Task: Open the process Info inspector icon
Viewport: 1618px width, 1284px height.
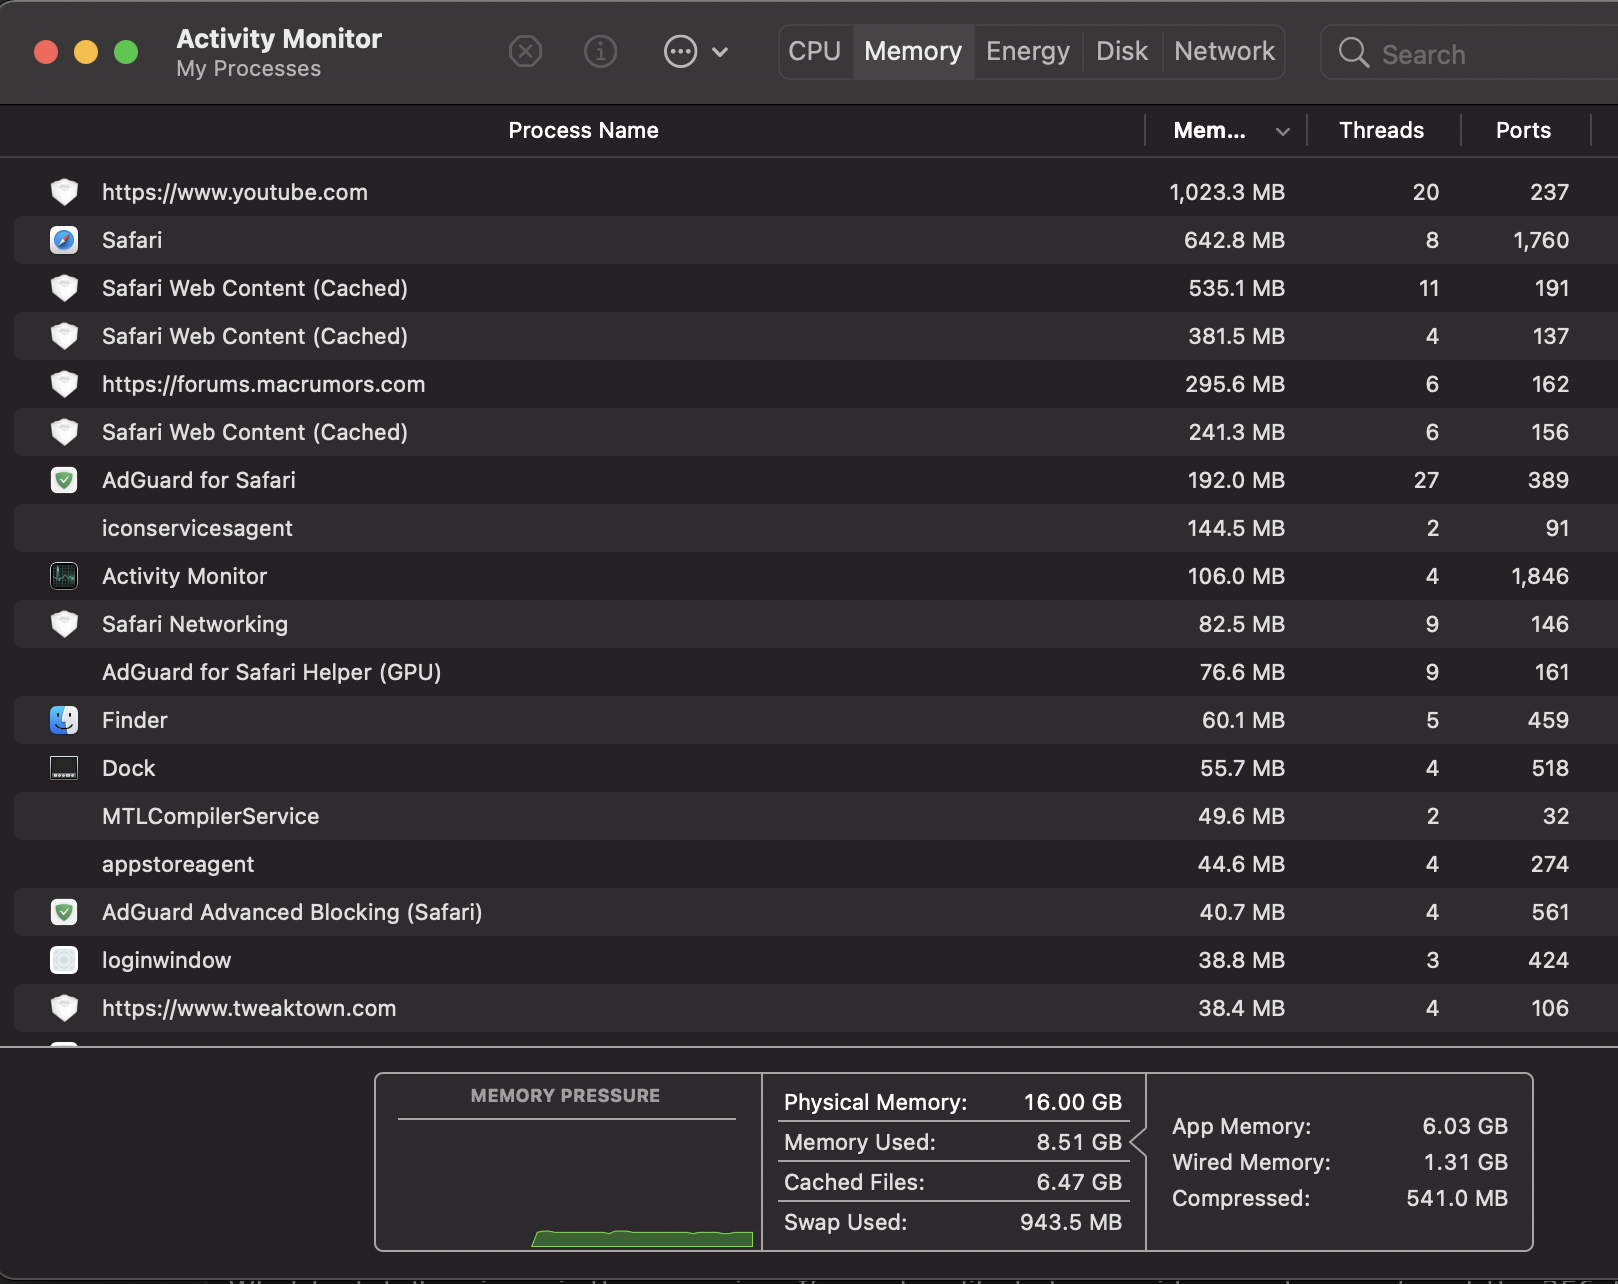Action: (x=600, y=51)
